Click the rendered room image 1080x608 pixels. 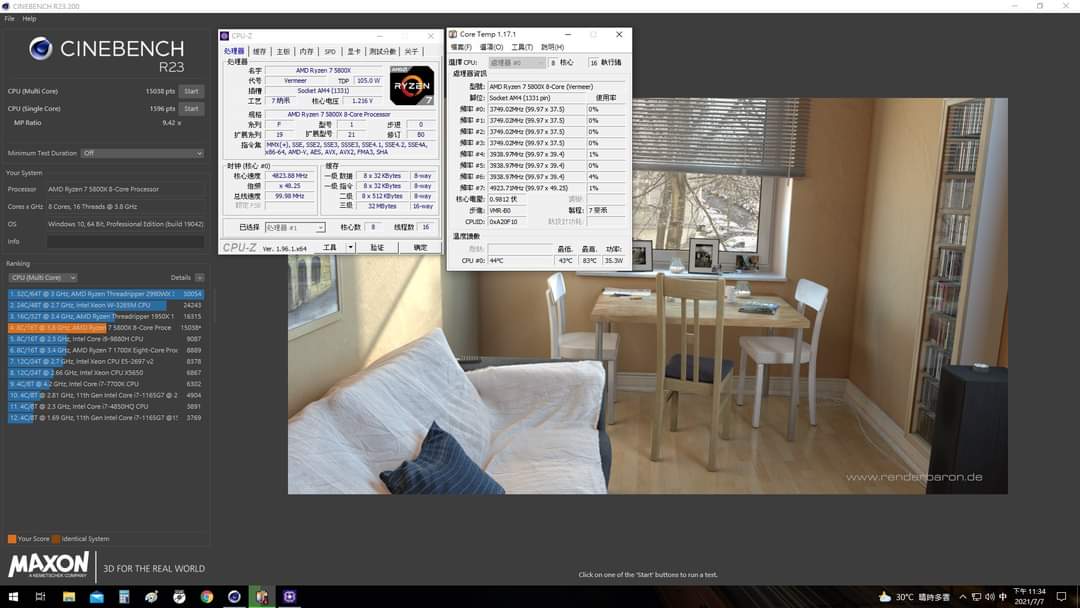coord(647,296)
